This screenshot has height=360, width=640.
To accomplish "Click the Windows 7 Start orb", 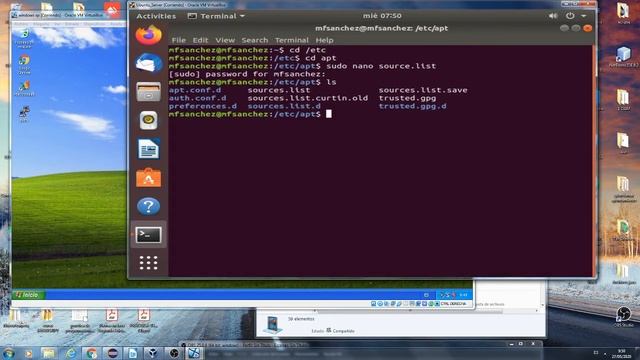I will click(x=9, y=353).
